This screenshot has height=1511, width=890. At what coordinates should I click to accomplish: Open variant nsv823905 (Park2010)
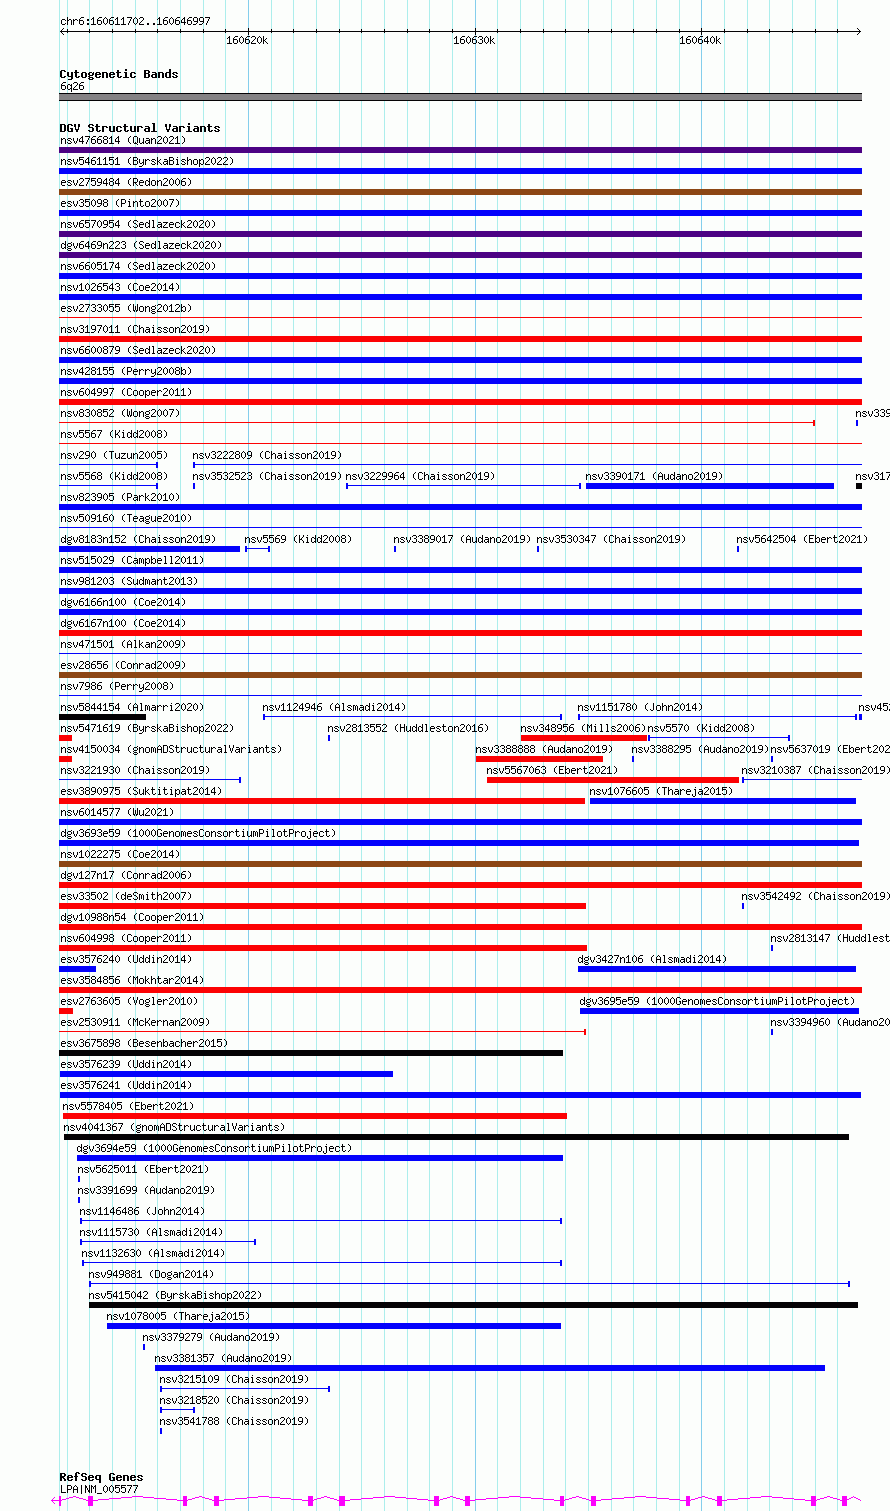pos(119,497)
